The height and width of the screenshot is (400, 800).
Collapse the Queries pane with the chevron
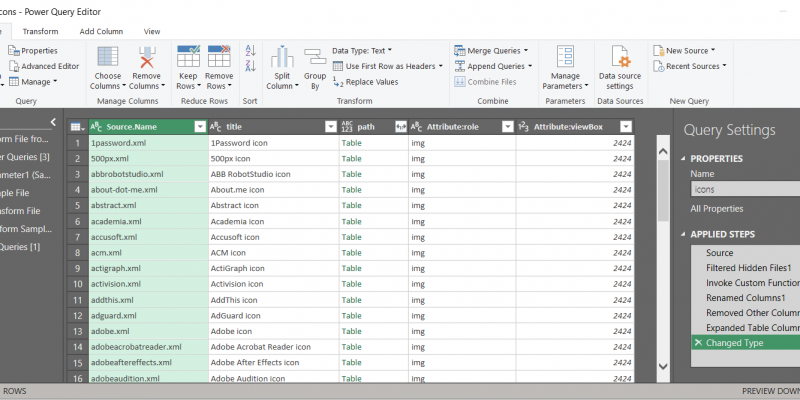click(x=53, y=122)
